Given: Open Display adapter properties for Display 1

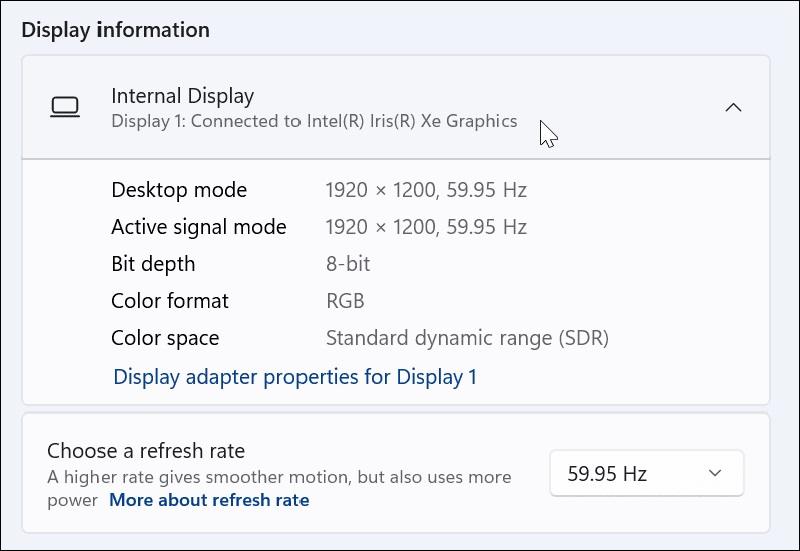Looking at the screenshot, I should click(295, 377).
